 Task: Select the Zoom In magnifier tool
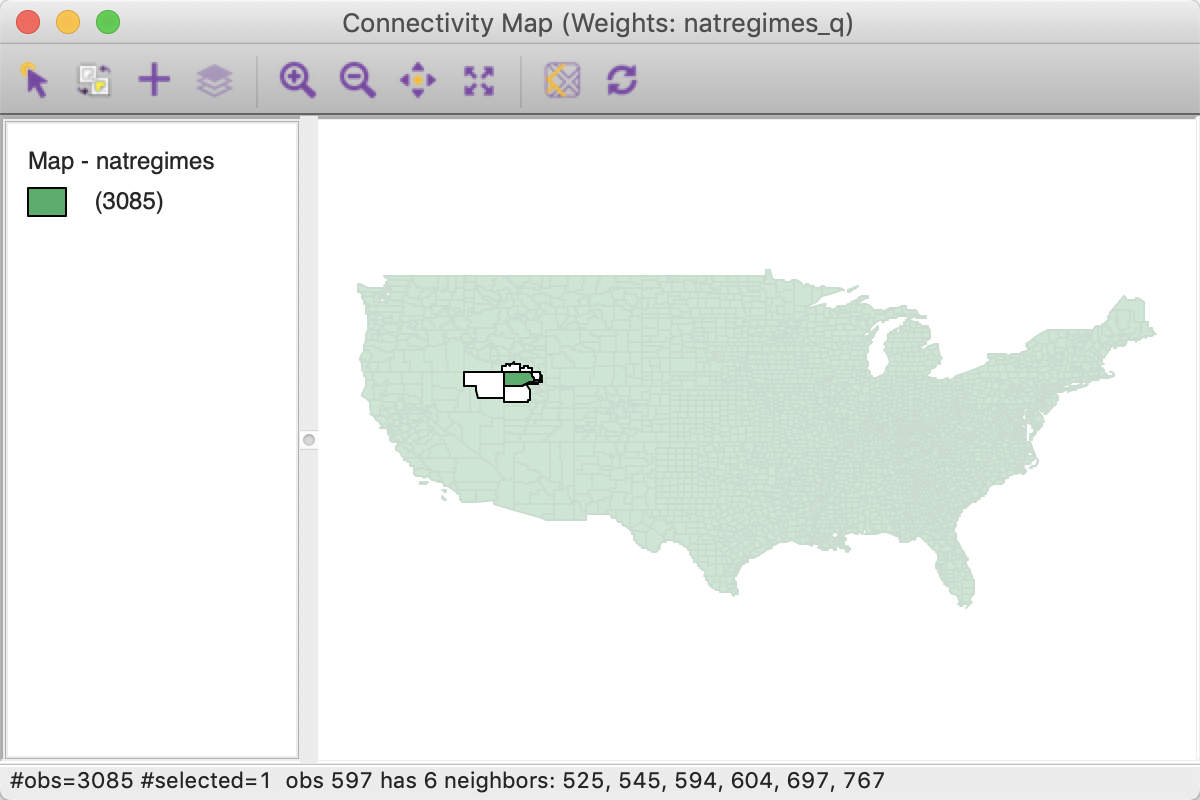(296, 79)
